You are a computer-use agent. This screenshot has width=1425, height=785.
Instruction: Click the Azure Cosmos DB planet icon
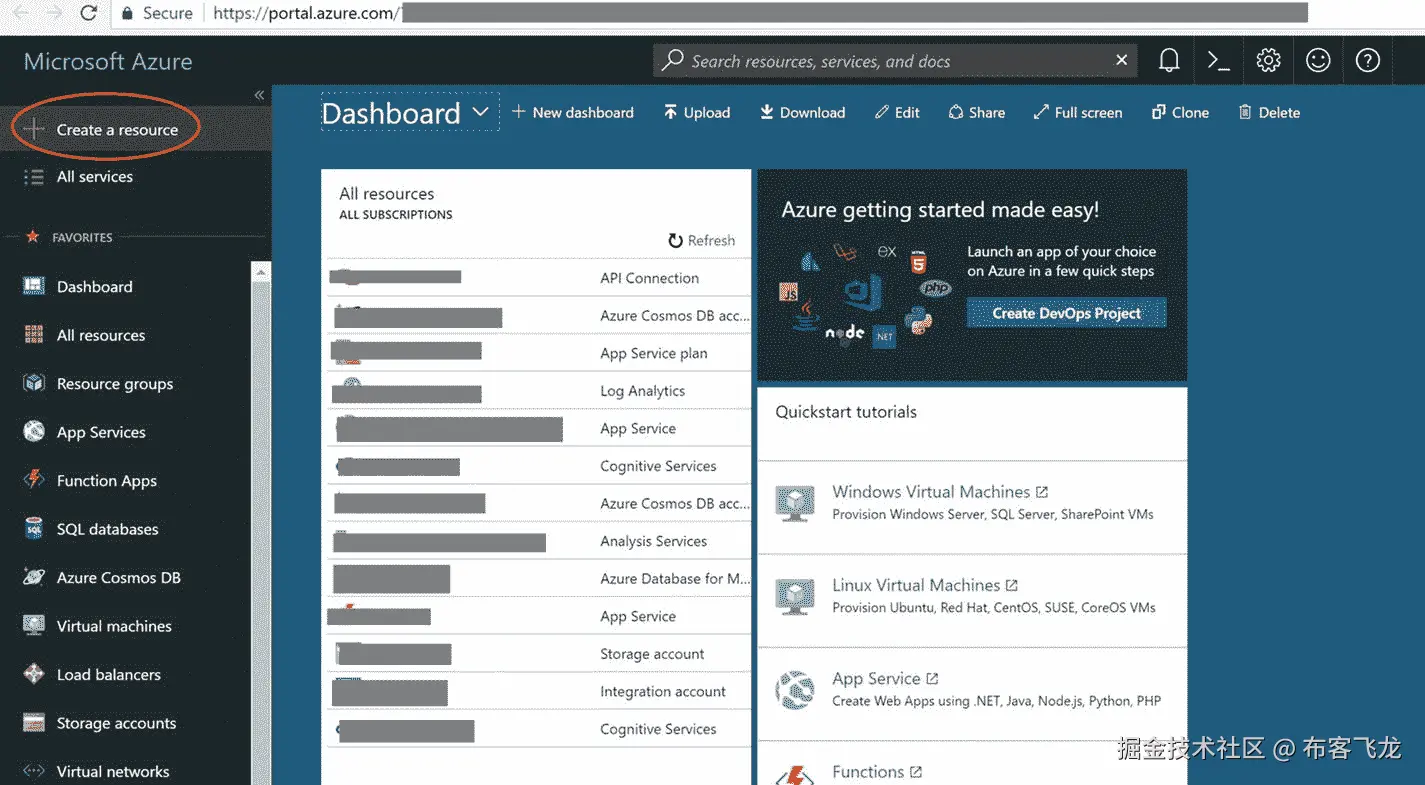click(x=34, y=577)
